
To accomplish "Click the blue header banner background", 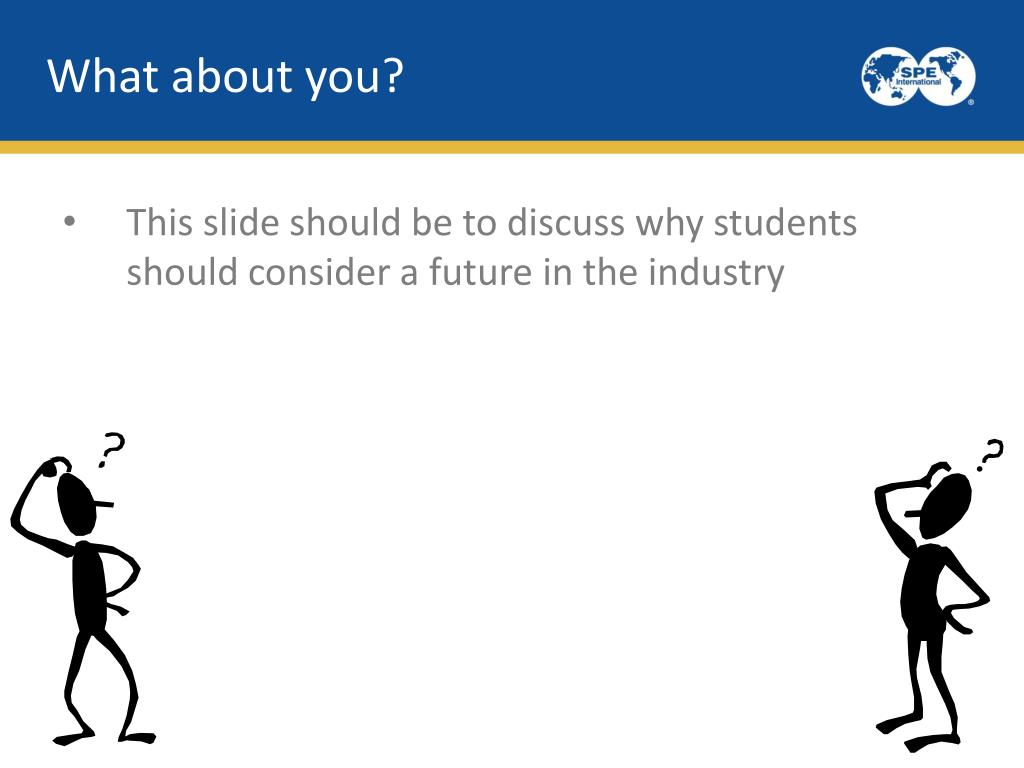I will pos(588,71).
